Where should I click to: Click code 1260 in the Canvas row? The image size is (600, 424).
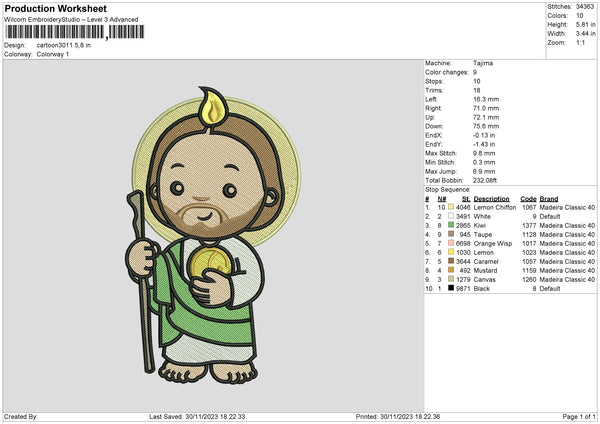click(529, 279)
